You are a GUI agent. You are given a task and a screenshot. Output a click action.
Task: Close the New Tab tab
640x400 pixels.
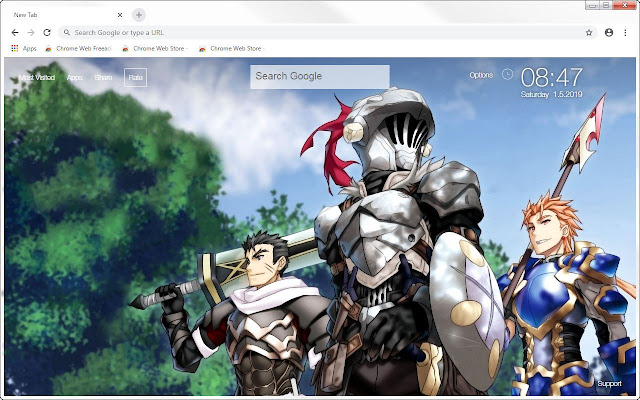point(120,15)
